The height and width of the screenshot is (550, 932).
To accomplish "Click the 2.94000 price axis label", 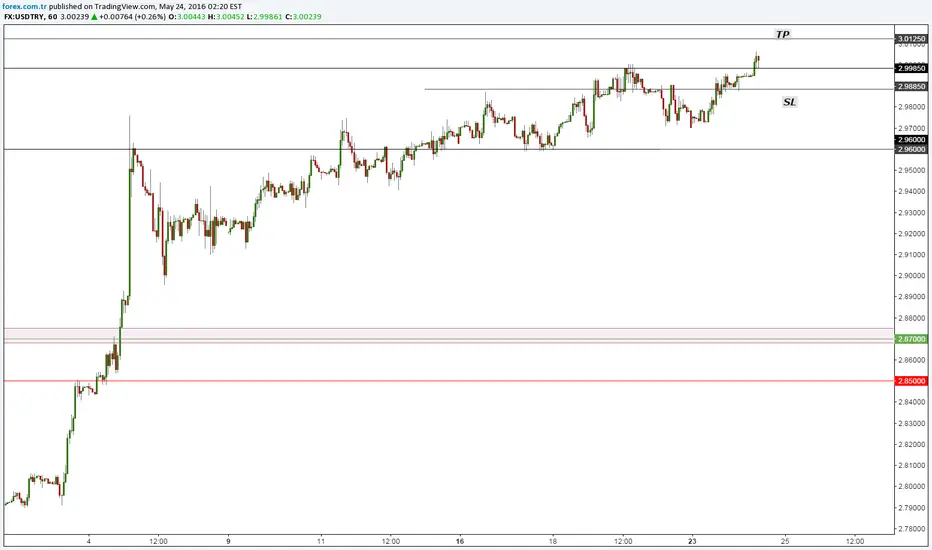I will coord(911,191).
